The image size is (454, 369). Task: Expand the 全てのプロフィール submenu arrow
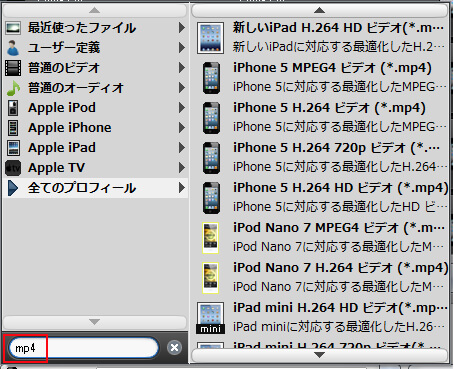point(181,188)
